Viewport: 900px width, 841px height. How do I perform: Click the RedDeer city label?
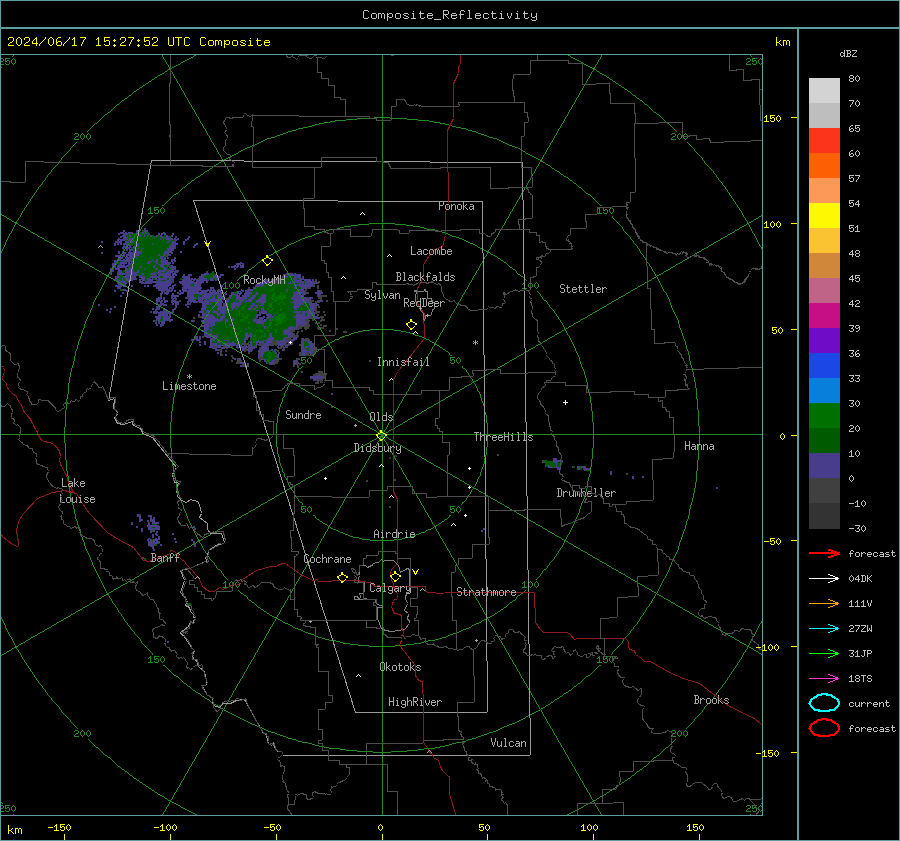coord(424,303)
